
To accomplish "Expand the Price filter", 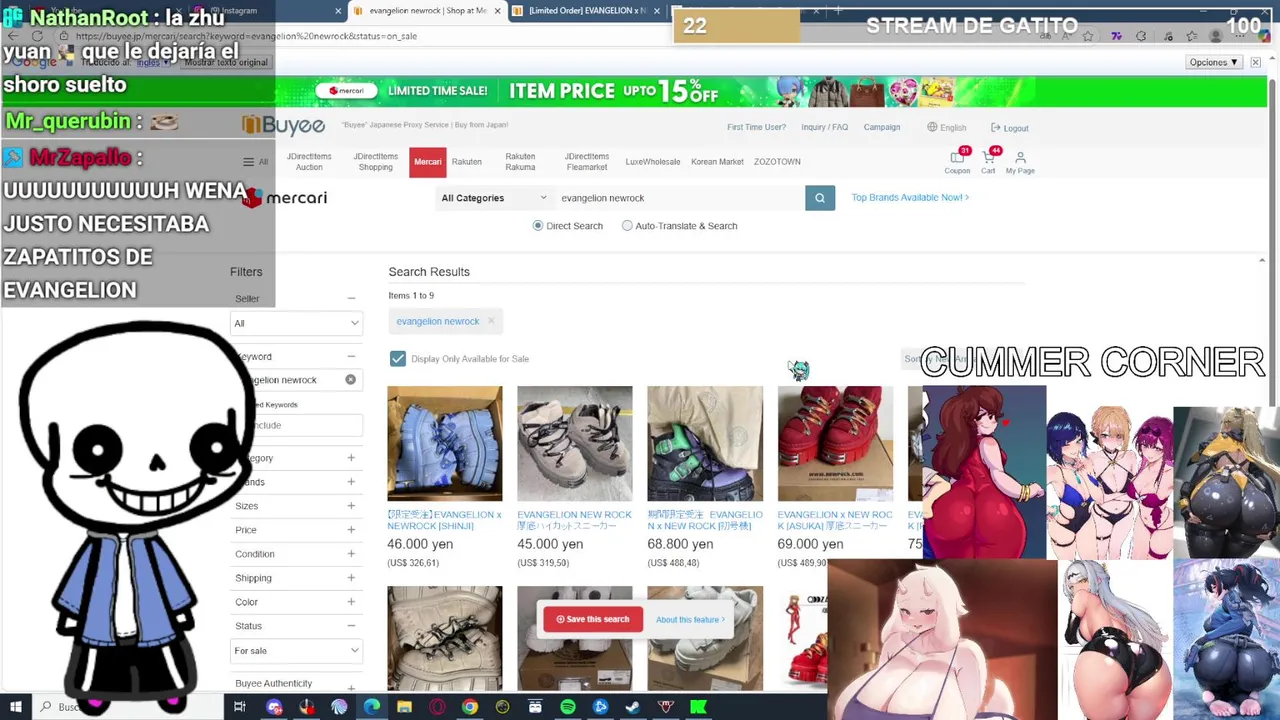I will [x=351, y=530].
